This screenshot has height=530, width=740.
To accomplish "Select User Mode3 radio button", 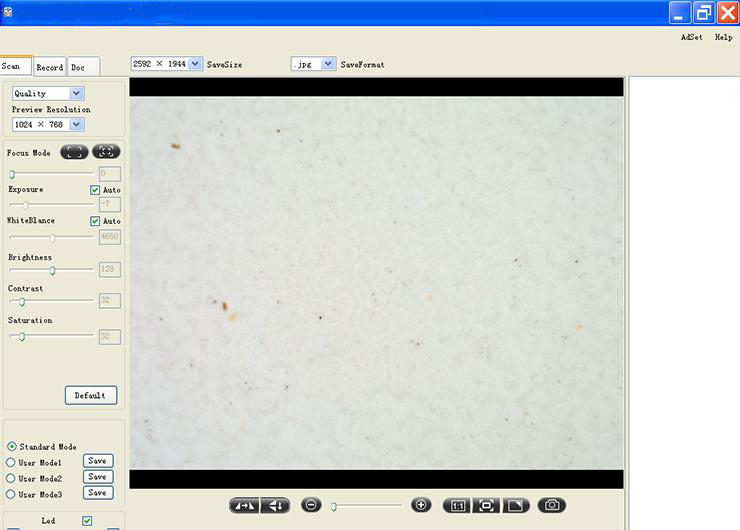I will [11, 495].
